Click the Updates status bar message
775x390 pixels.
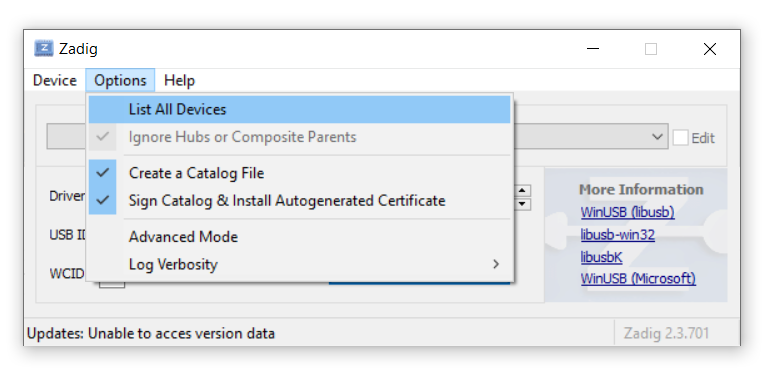pyautogui.click(x=151, y=334)
